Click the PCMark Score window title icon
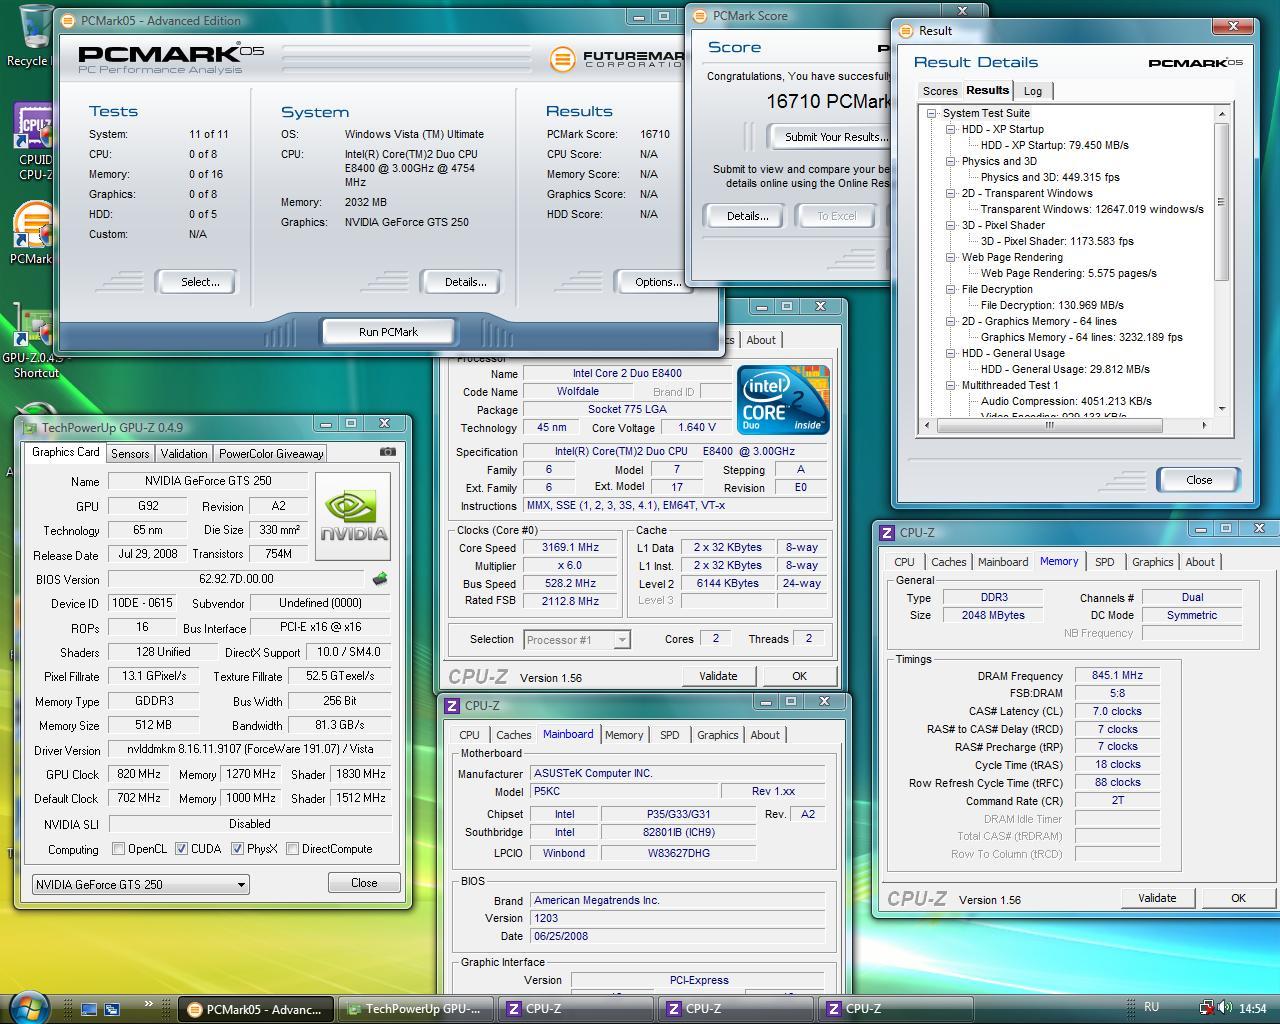1280x1024 pixels. pos(699,16)
